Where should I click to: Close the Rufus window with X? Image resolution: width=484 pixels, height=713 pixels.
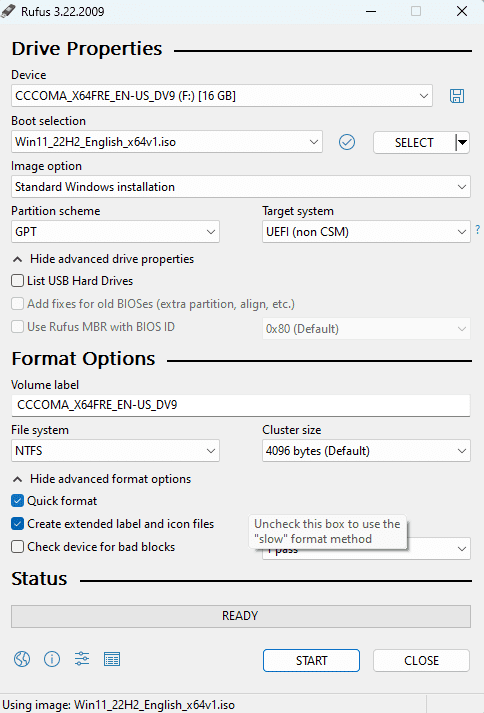click(462, 11)
